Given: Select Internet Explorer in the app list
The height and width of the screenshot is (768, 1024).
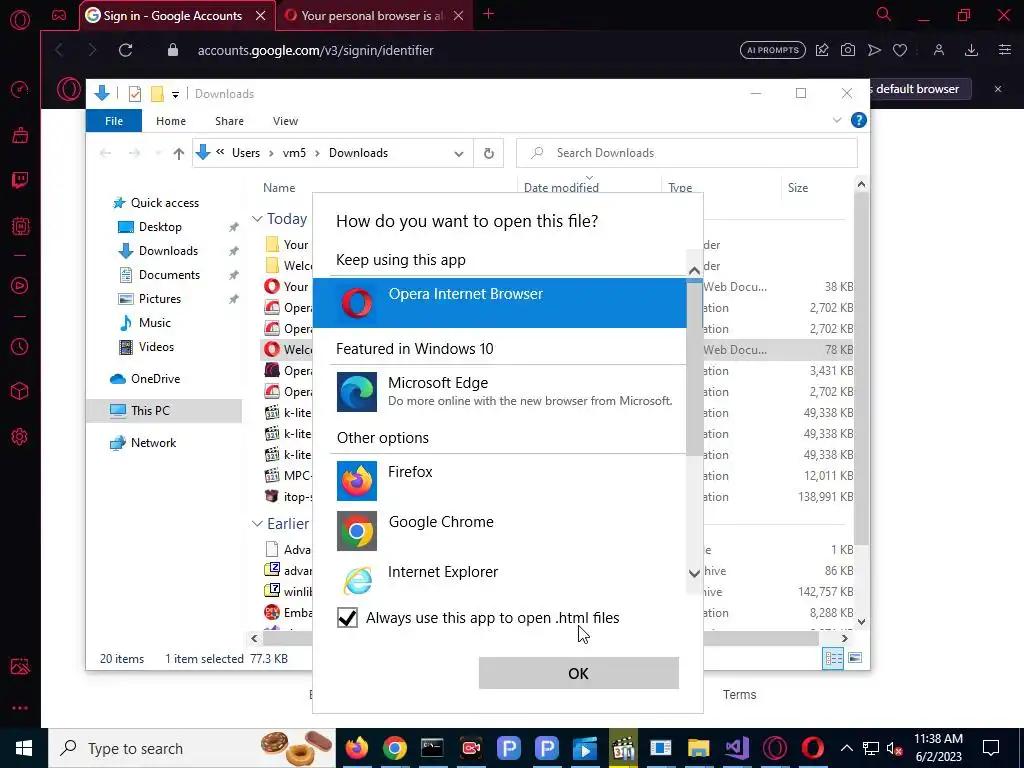Looking at the screenshot, I should pos(500,580).
